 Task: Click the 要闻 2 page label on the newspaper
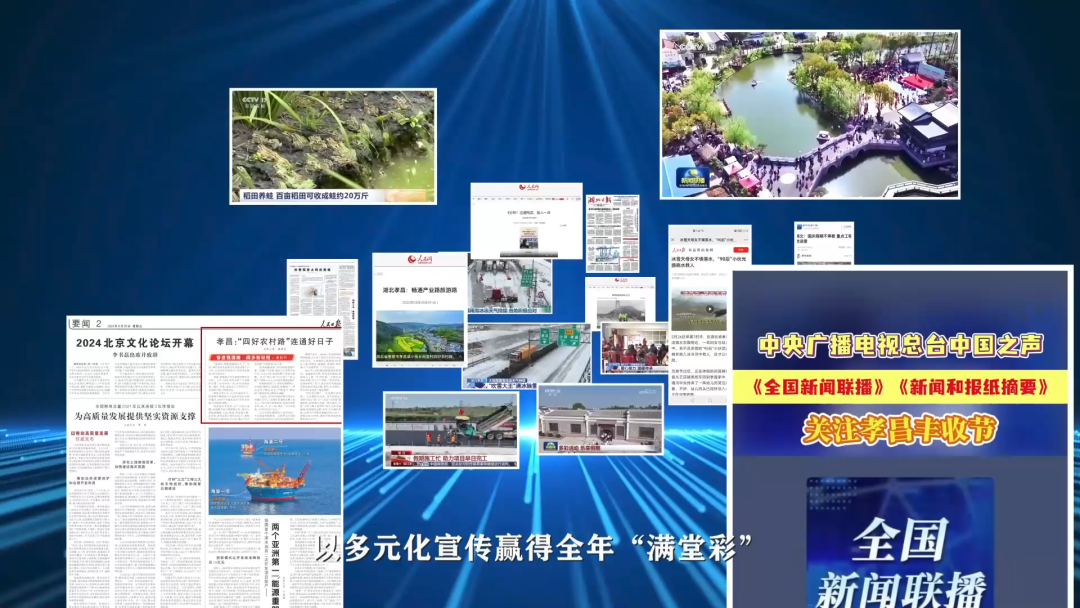[x=87, y=324]
